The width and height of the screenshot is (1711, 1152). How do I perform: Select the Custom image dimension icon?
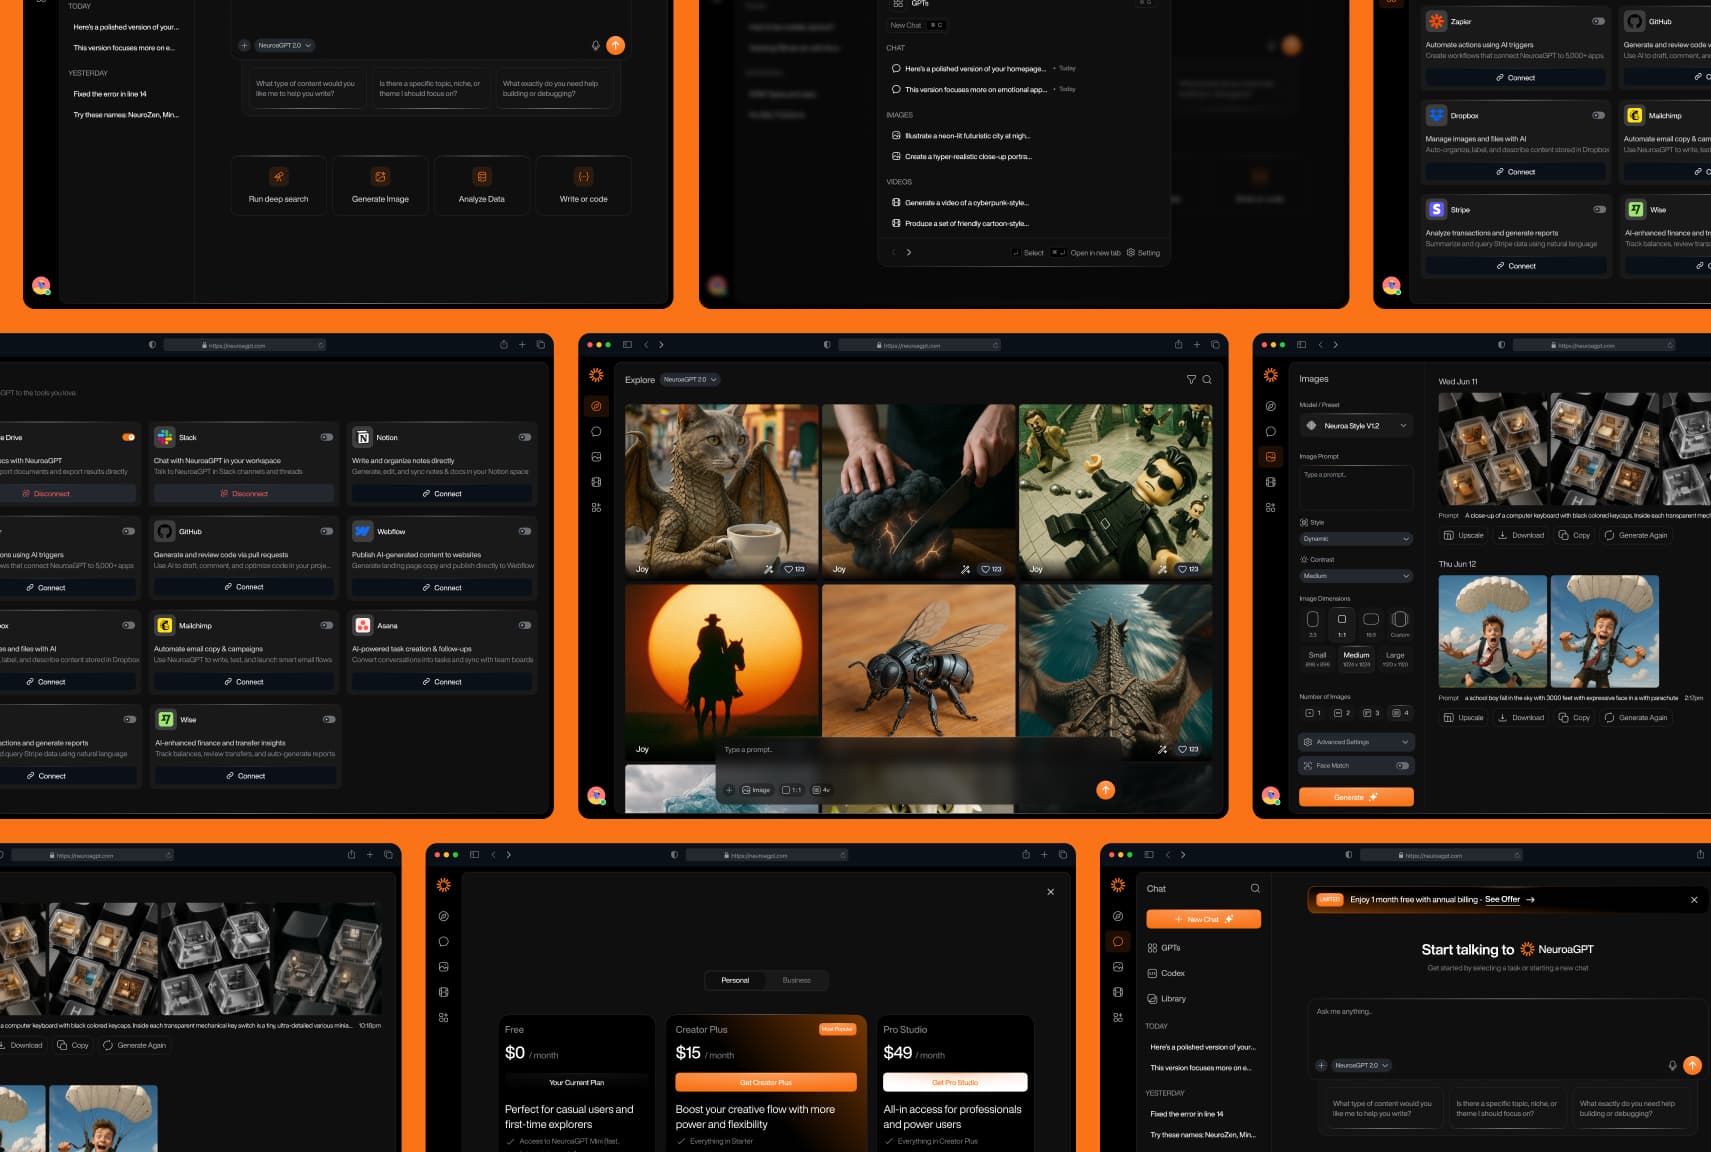[x=1400, y=620]
